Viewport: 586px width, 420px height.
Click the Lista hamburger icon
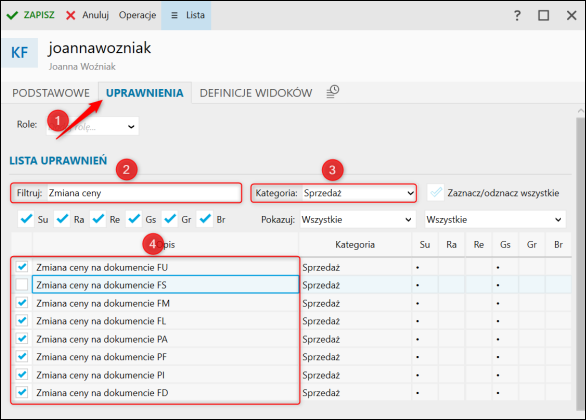coord(174,15)
